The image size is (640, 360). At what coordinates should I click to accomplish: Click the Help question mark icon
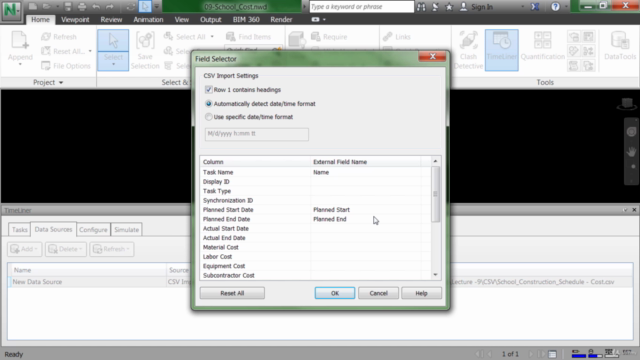556,7
